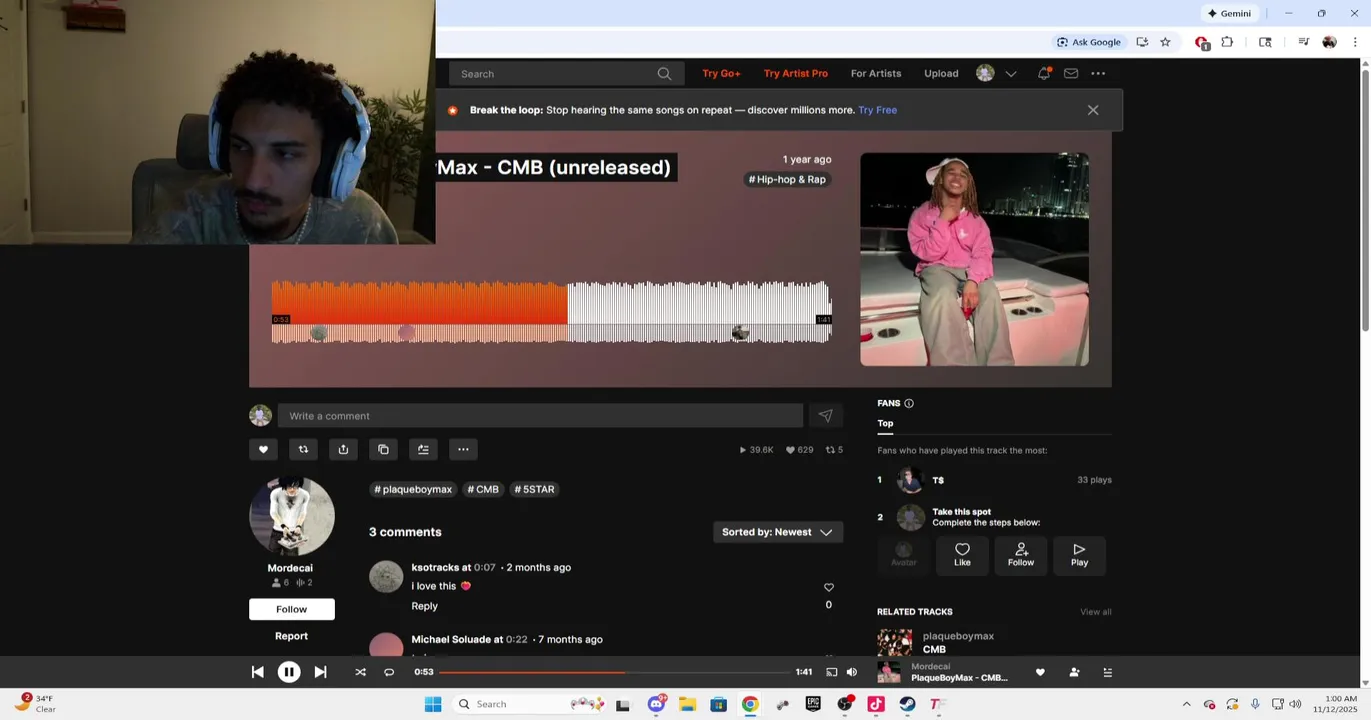This screenshot has width=1371, height=720.
Task: Click Ask Google in the address bar
Action: coord(1089,42)
